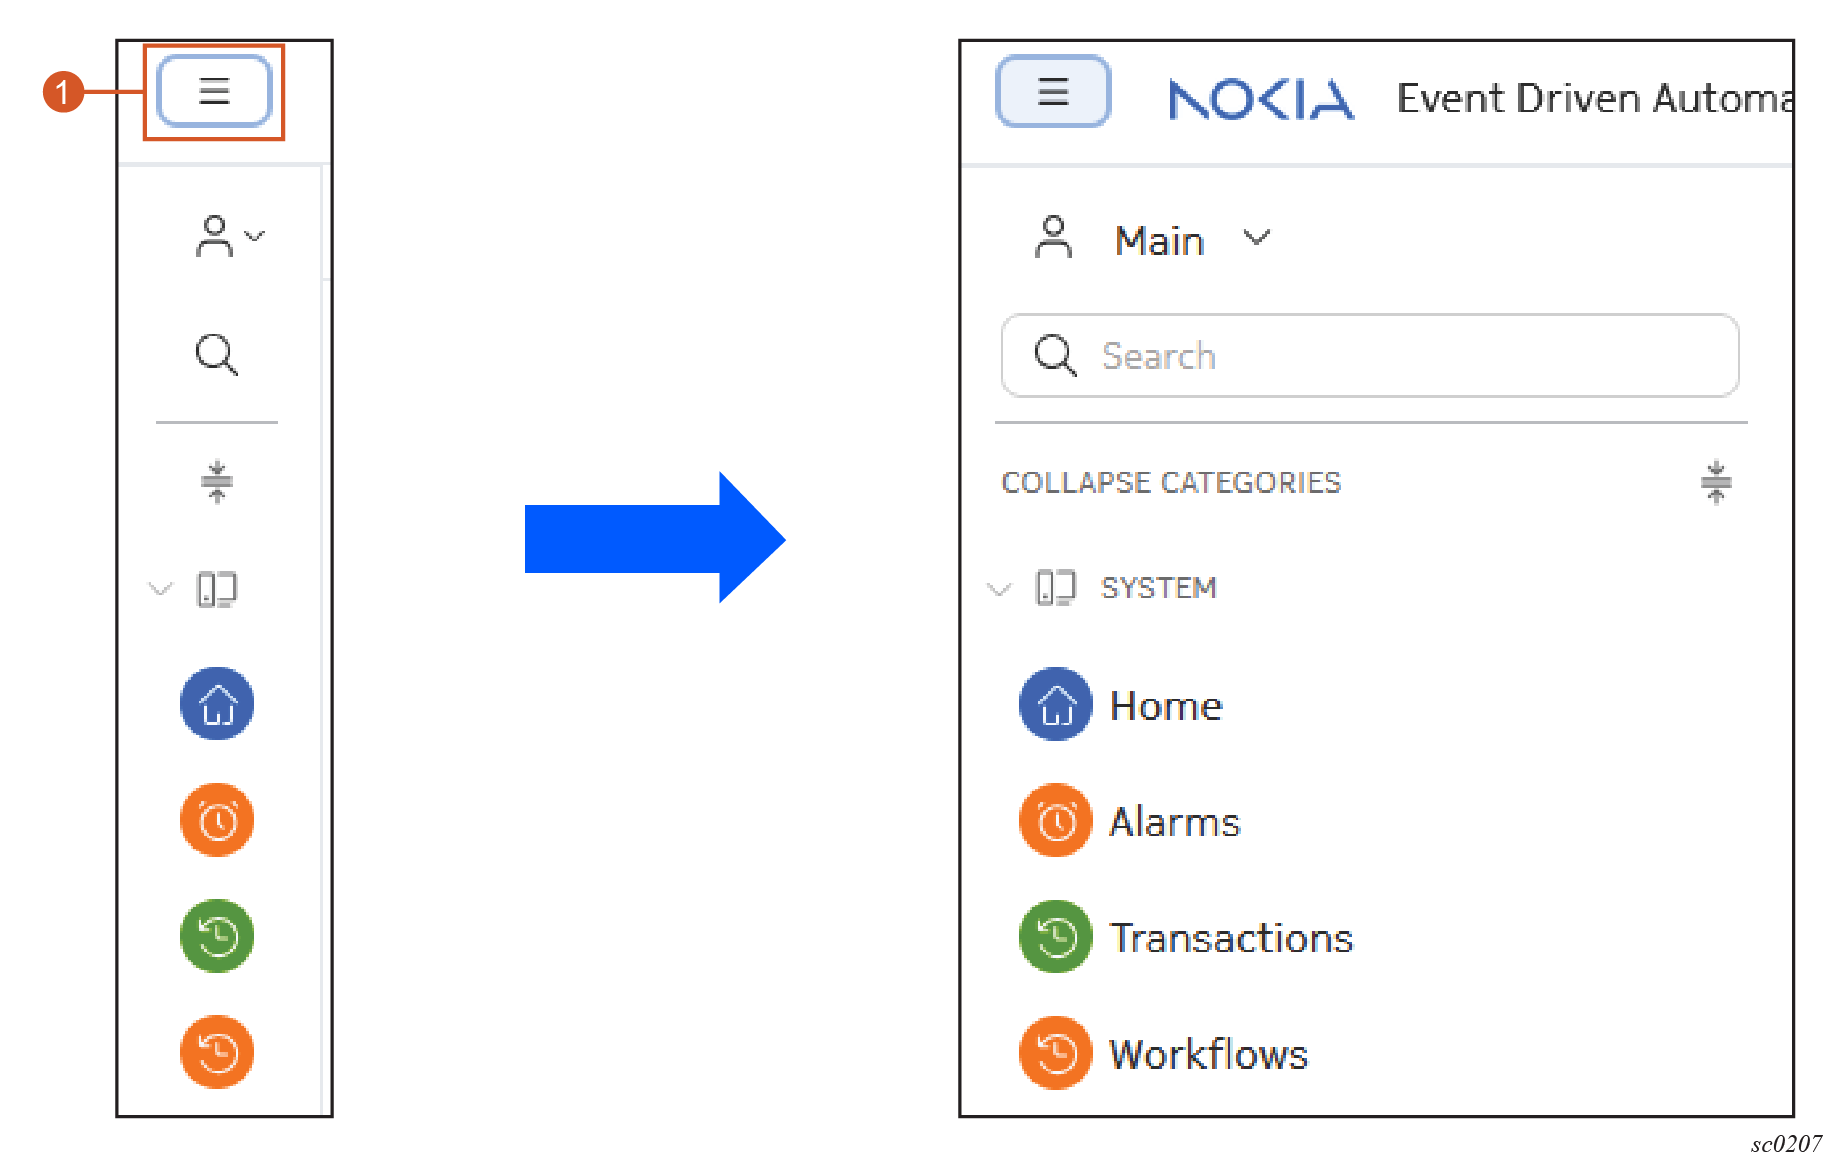Open the Main namespace dropdown
This screenshot has width=1840, height=1164.
click(1192, 240)
